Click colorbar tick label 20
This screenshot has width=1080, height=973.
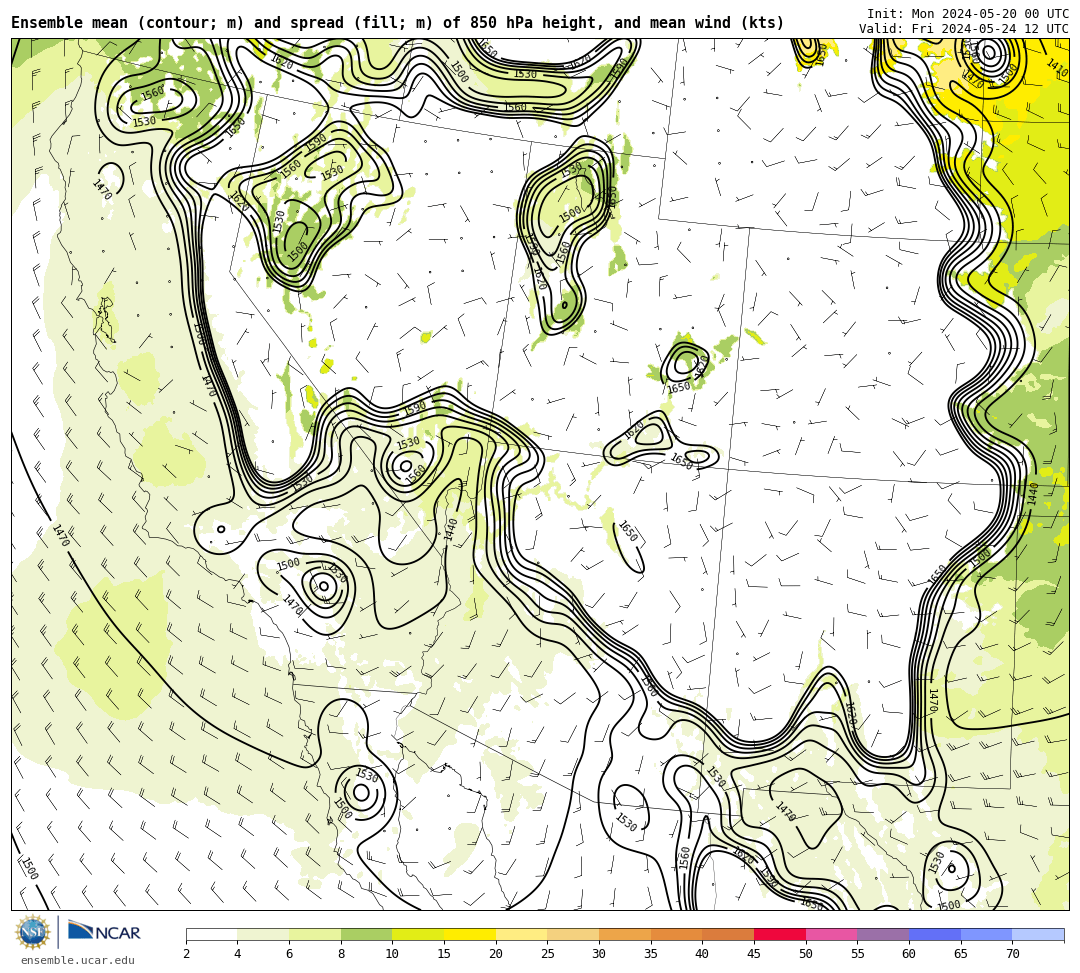point(496,954)
